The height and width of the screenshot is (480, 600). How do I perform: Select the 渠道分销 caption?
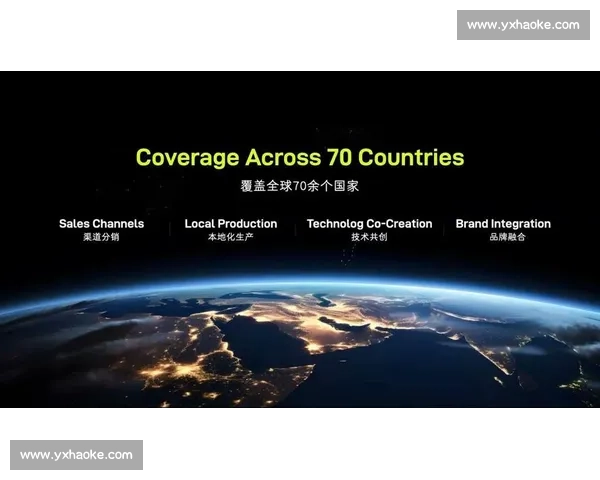(x=101, y=238)
